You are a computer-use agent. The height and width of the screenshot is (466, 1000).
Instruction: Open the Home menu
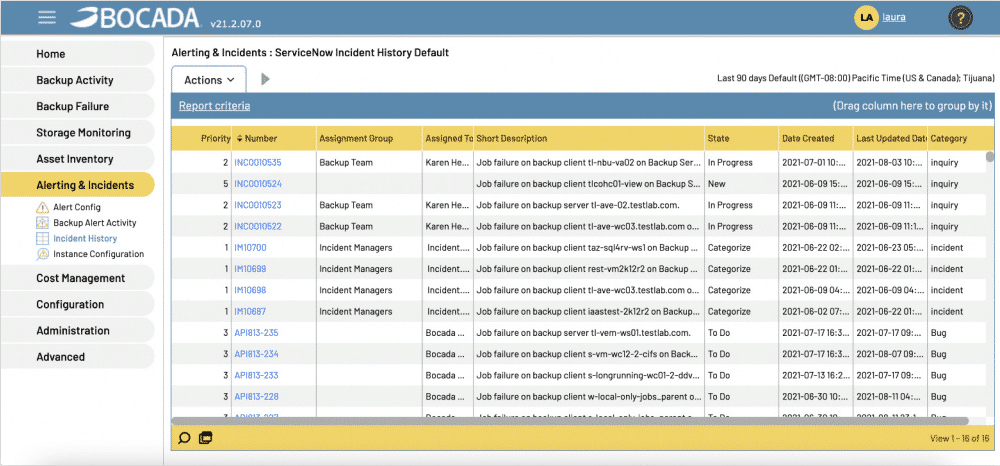pos(77,54)
